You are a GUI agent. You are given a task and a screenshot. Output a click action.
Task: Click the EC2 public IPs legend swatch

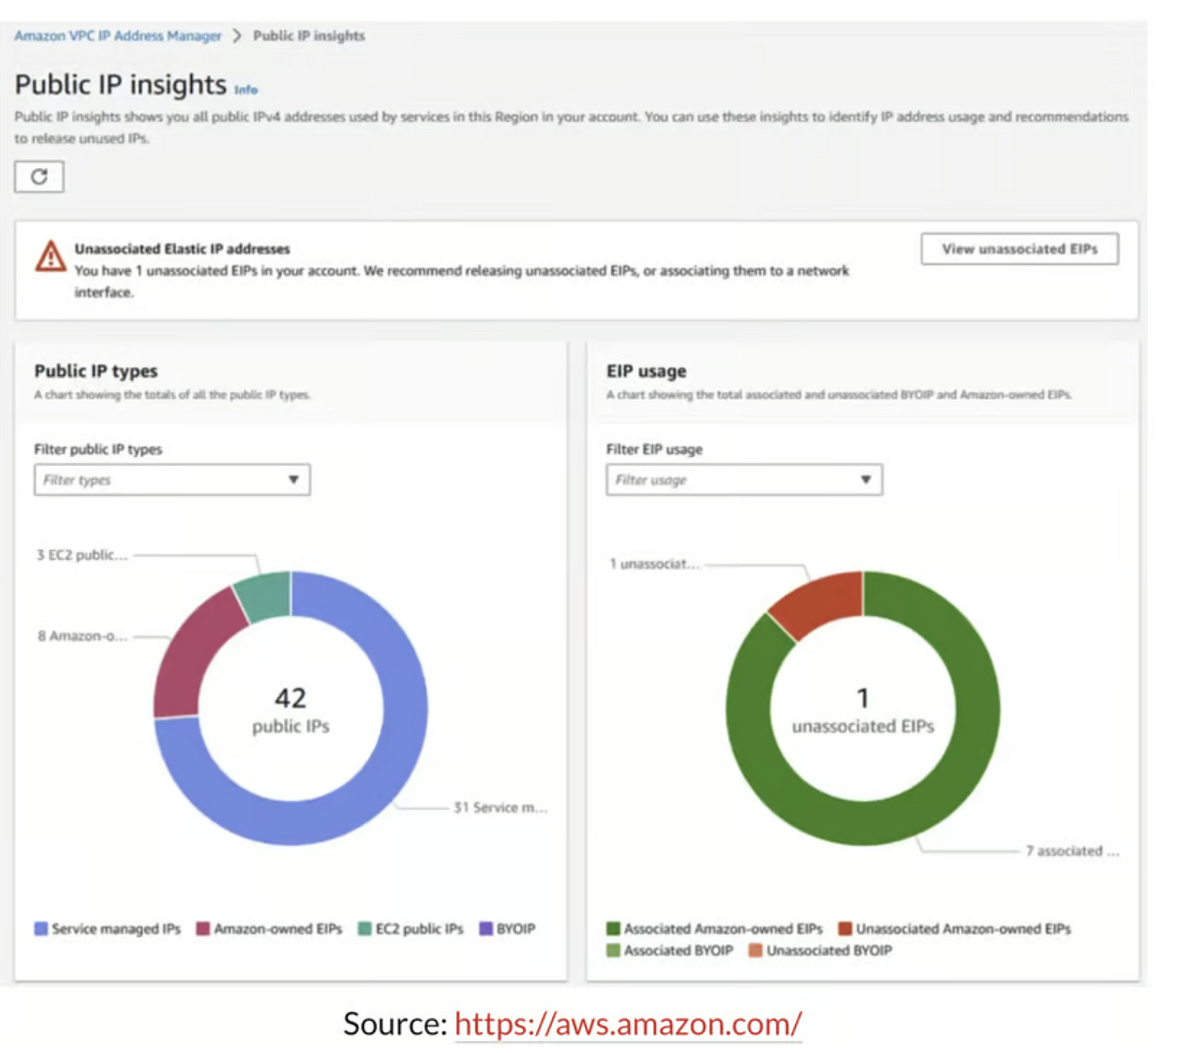pyautogui.click(x=365, y=928)
